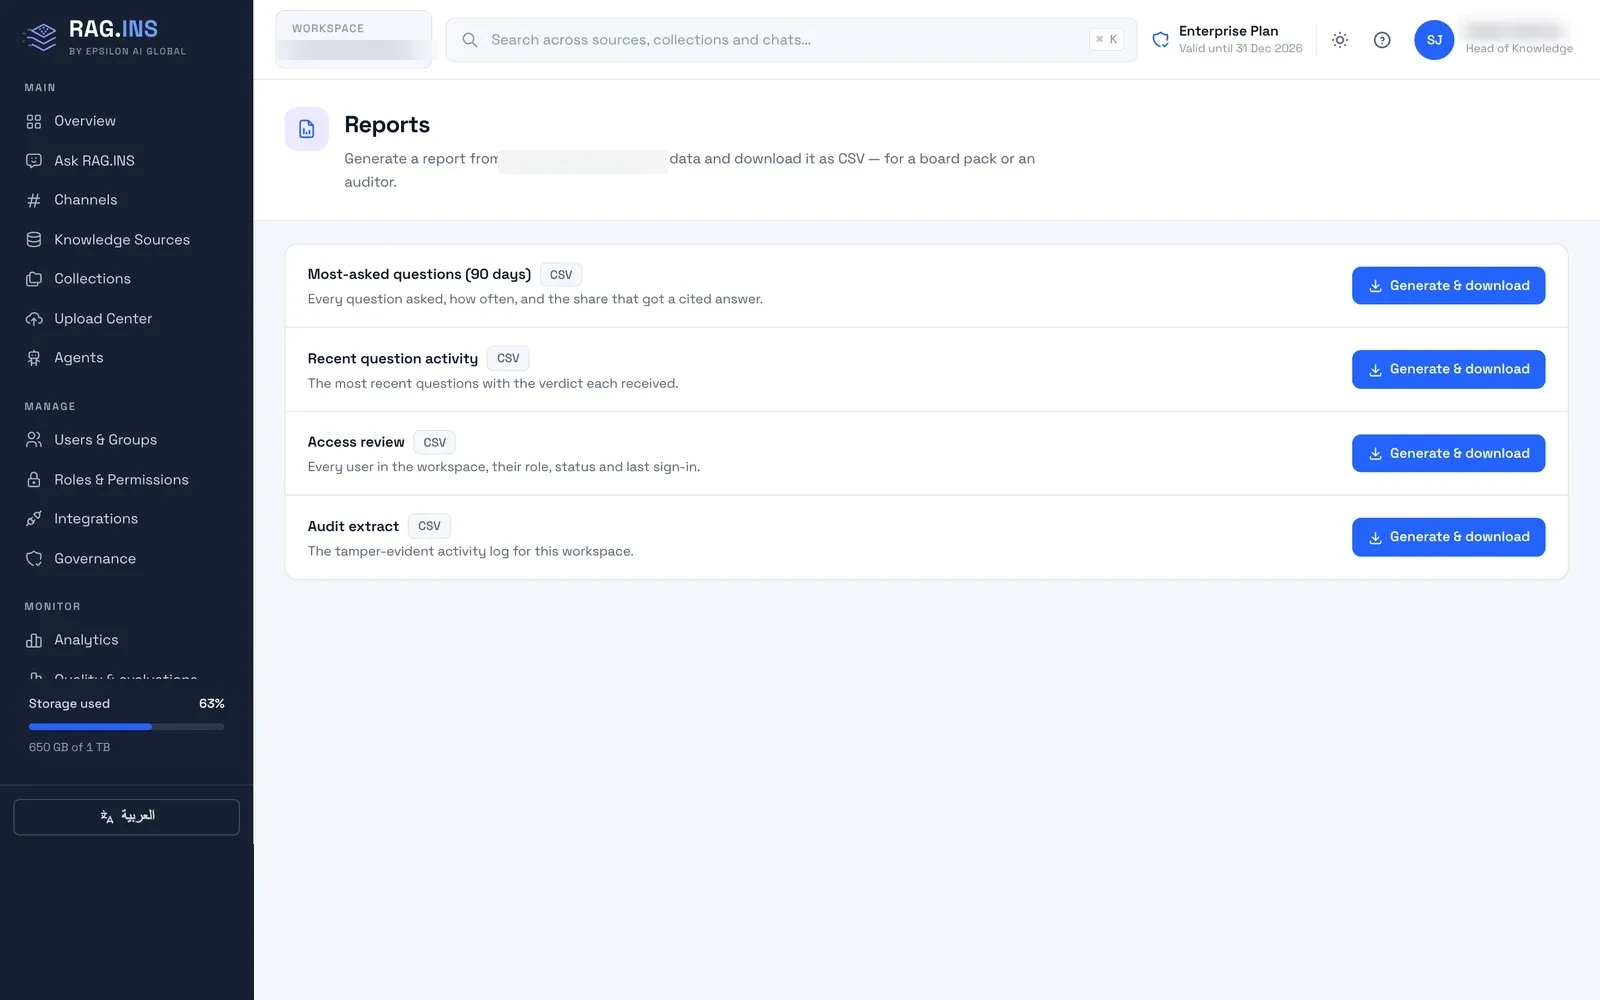Generate & download Recent question activity report
Viewport: 1600px width, 1000px height.
tap(1448, 369)
